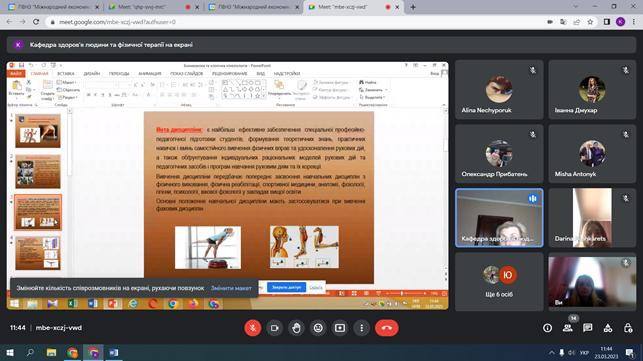Bookmark this page with star icon
643x361 pixels.
pyautogui.click(x=590, y=22)
